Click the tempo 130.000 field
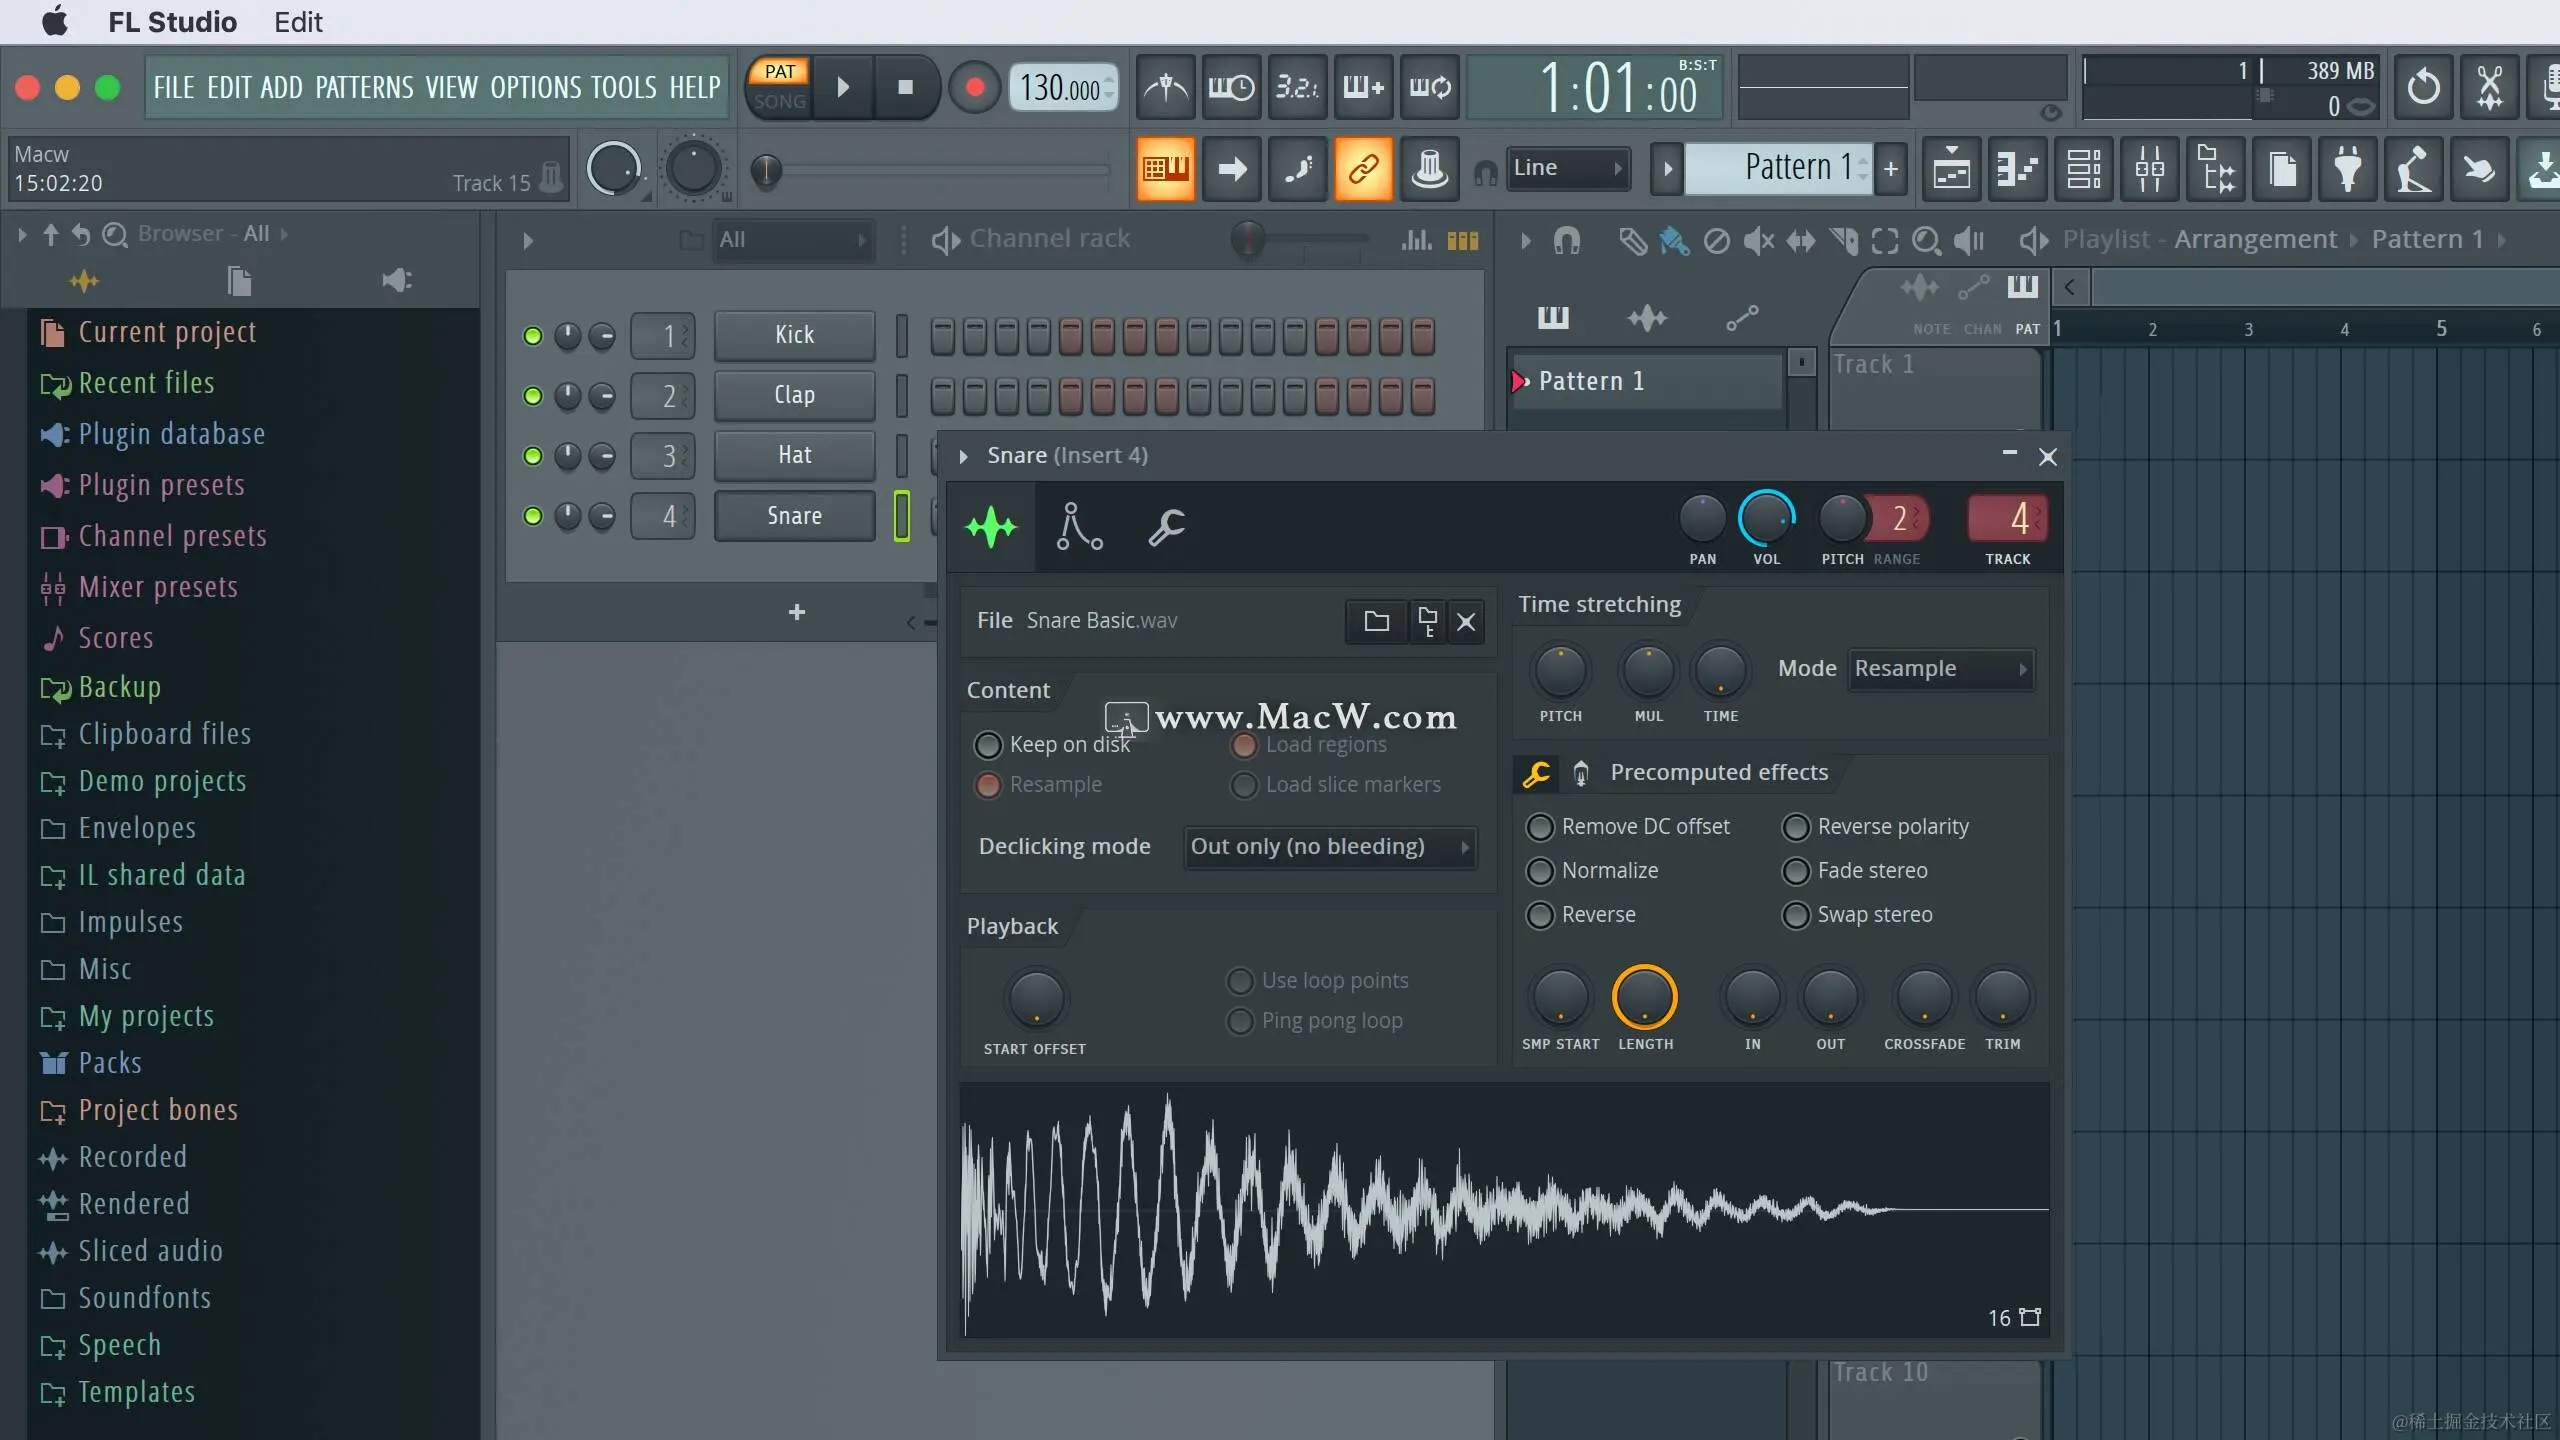 1063,88
